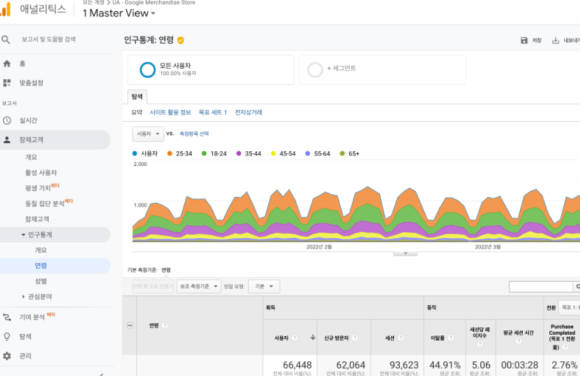Screen dimensions: 580x376
Task: Click the help icon next to 이탈률 column
Action: coord(451,338)
